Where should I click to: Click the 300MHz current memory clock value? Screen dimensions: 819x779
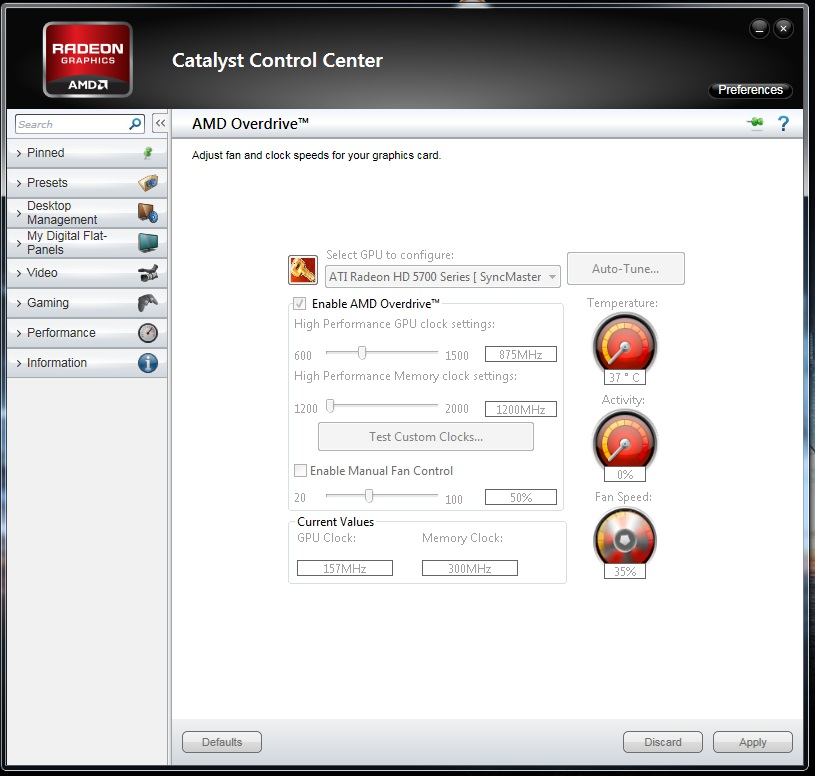(470, 568)
